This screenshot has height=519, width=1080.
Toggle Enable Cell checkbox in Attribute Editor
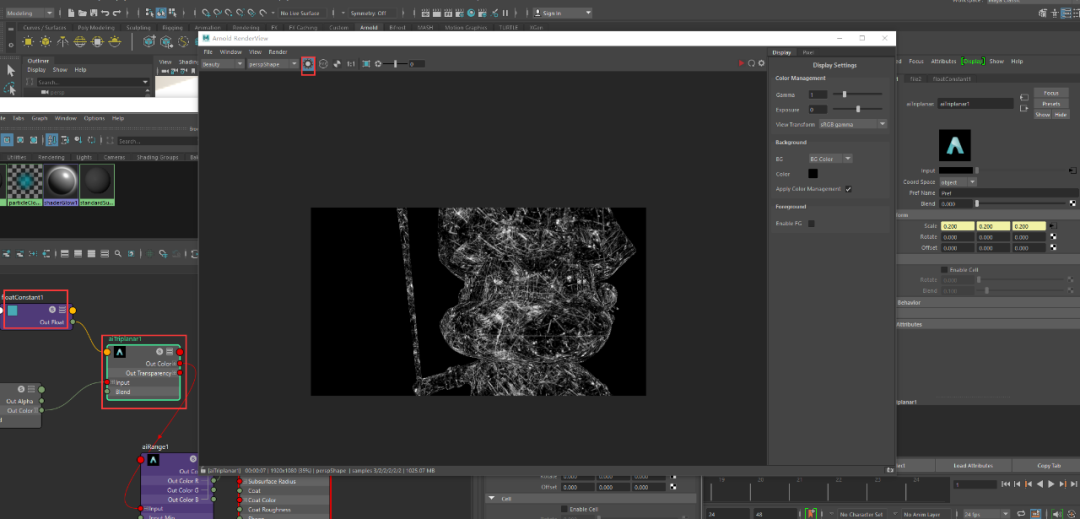click(x=944, y=270)
